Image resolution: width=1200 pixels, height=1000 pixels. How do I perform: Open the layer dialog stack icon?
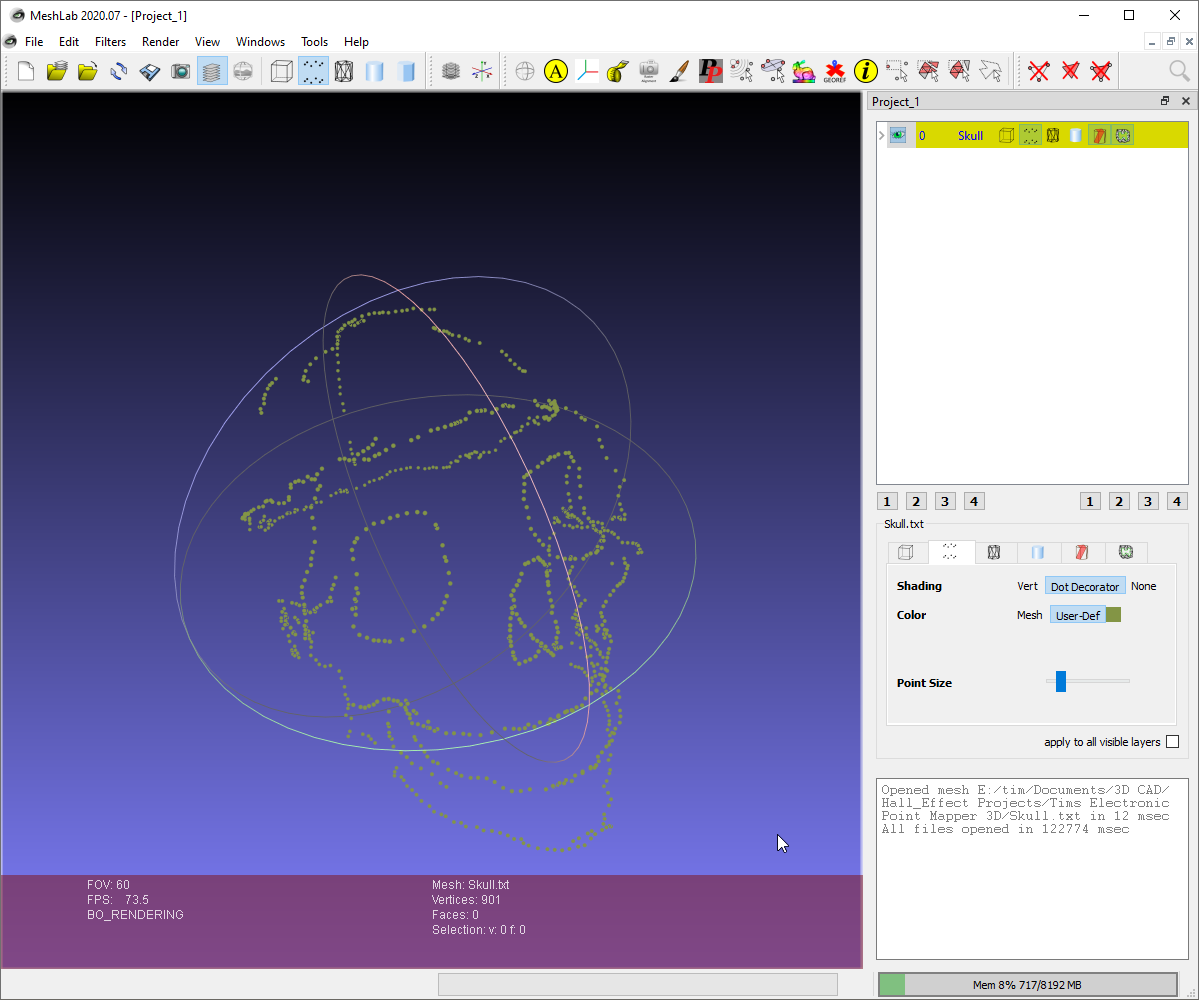click(x=212, y=71)
